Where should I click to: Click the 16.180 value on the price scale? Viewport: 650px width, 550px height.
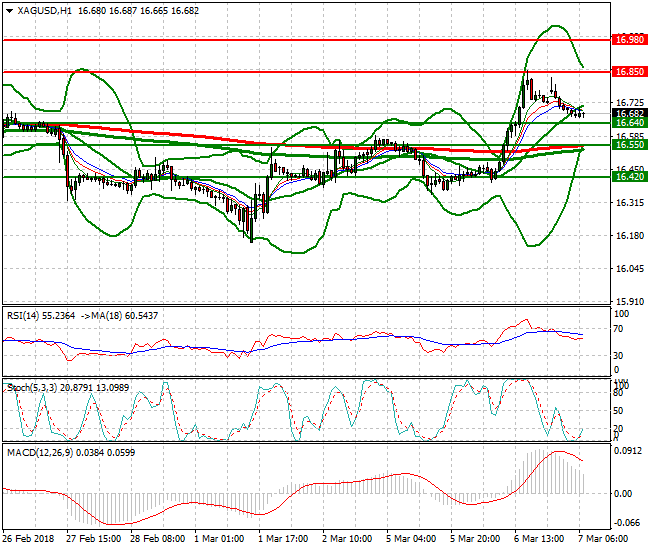click(x=628, y=236)
